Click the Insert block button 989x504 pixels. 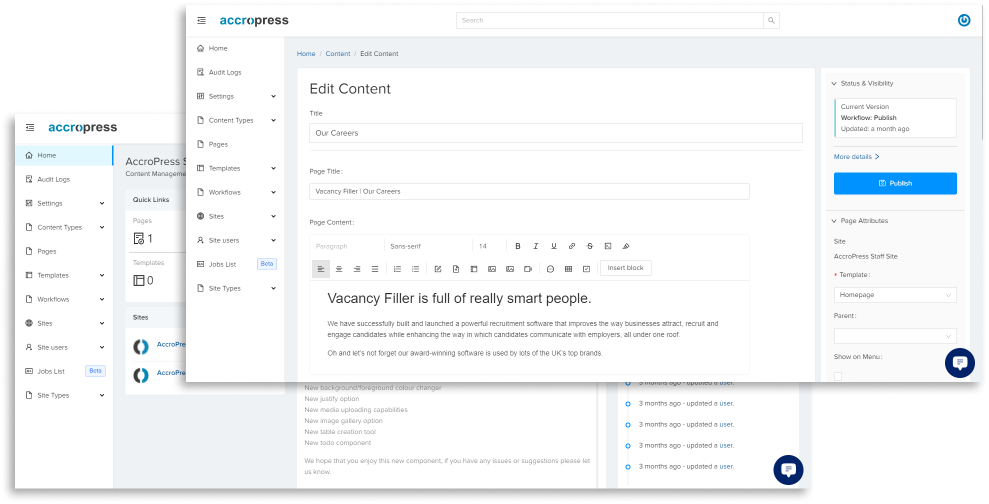tap(626, 268)
